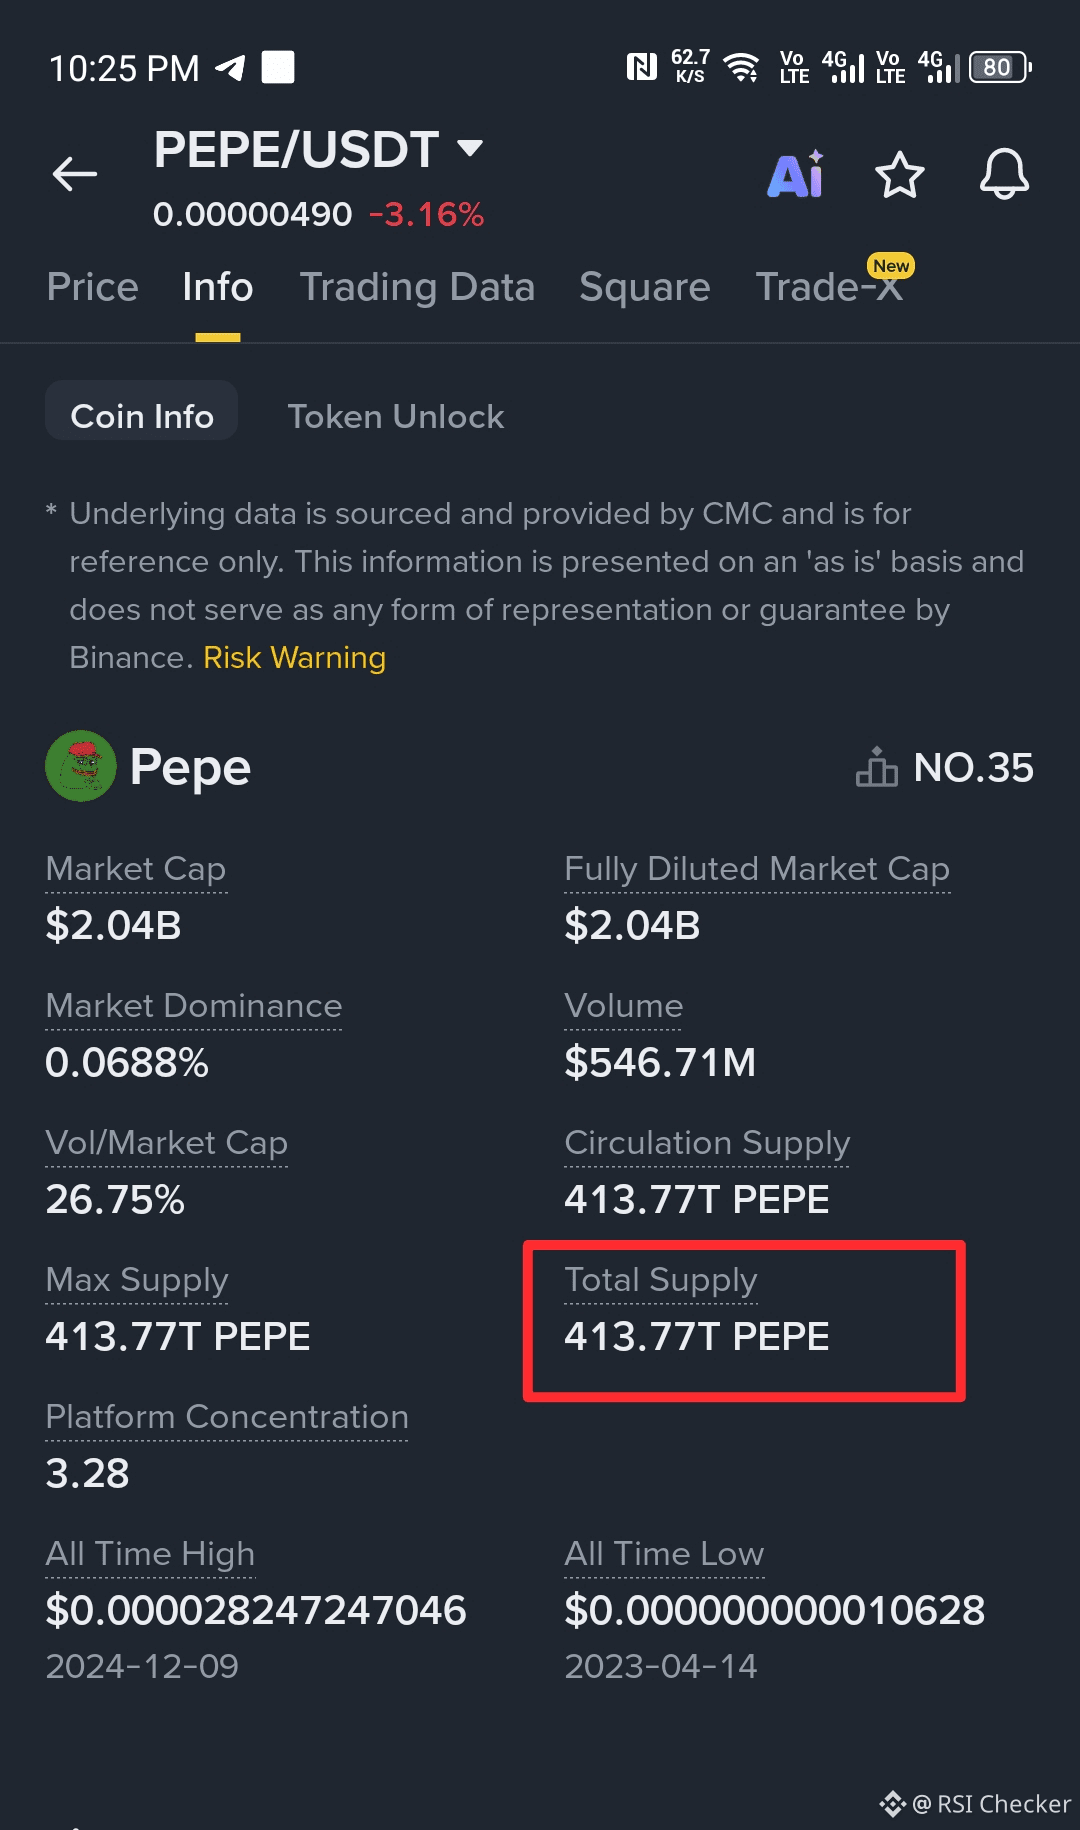Add PEPE/USDT to favorites star

point(899,176)
